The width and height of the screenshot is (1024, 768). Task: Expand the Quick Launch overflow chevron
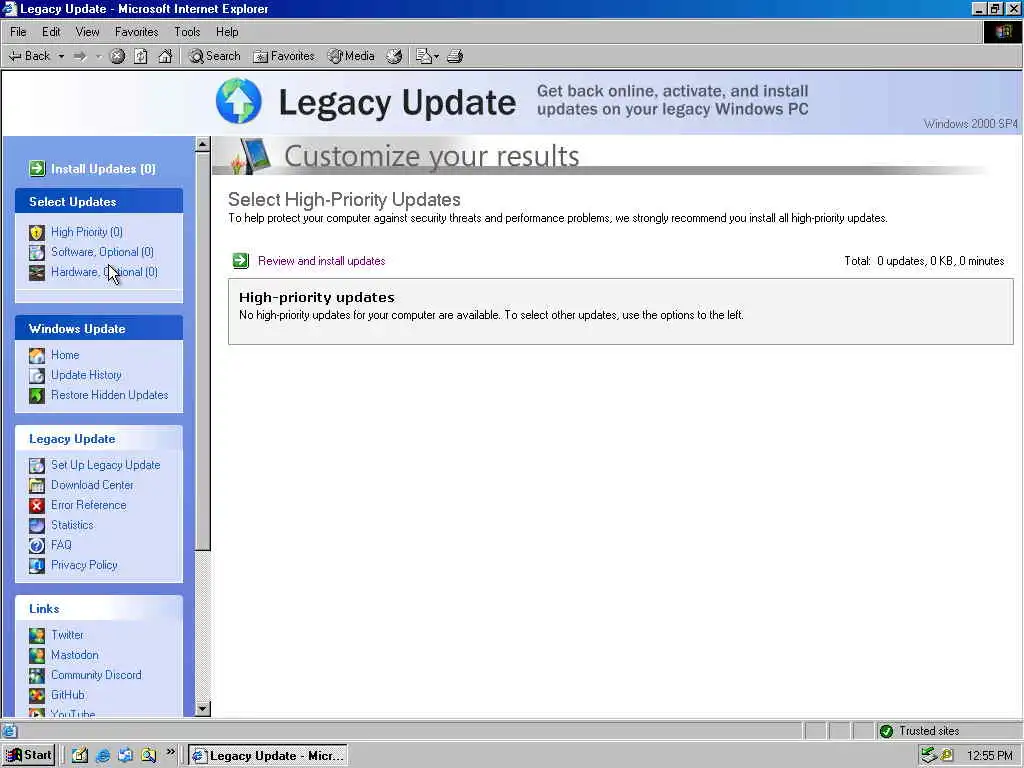[170, 752]
